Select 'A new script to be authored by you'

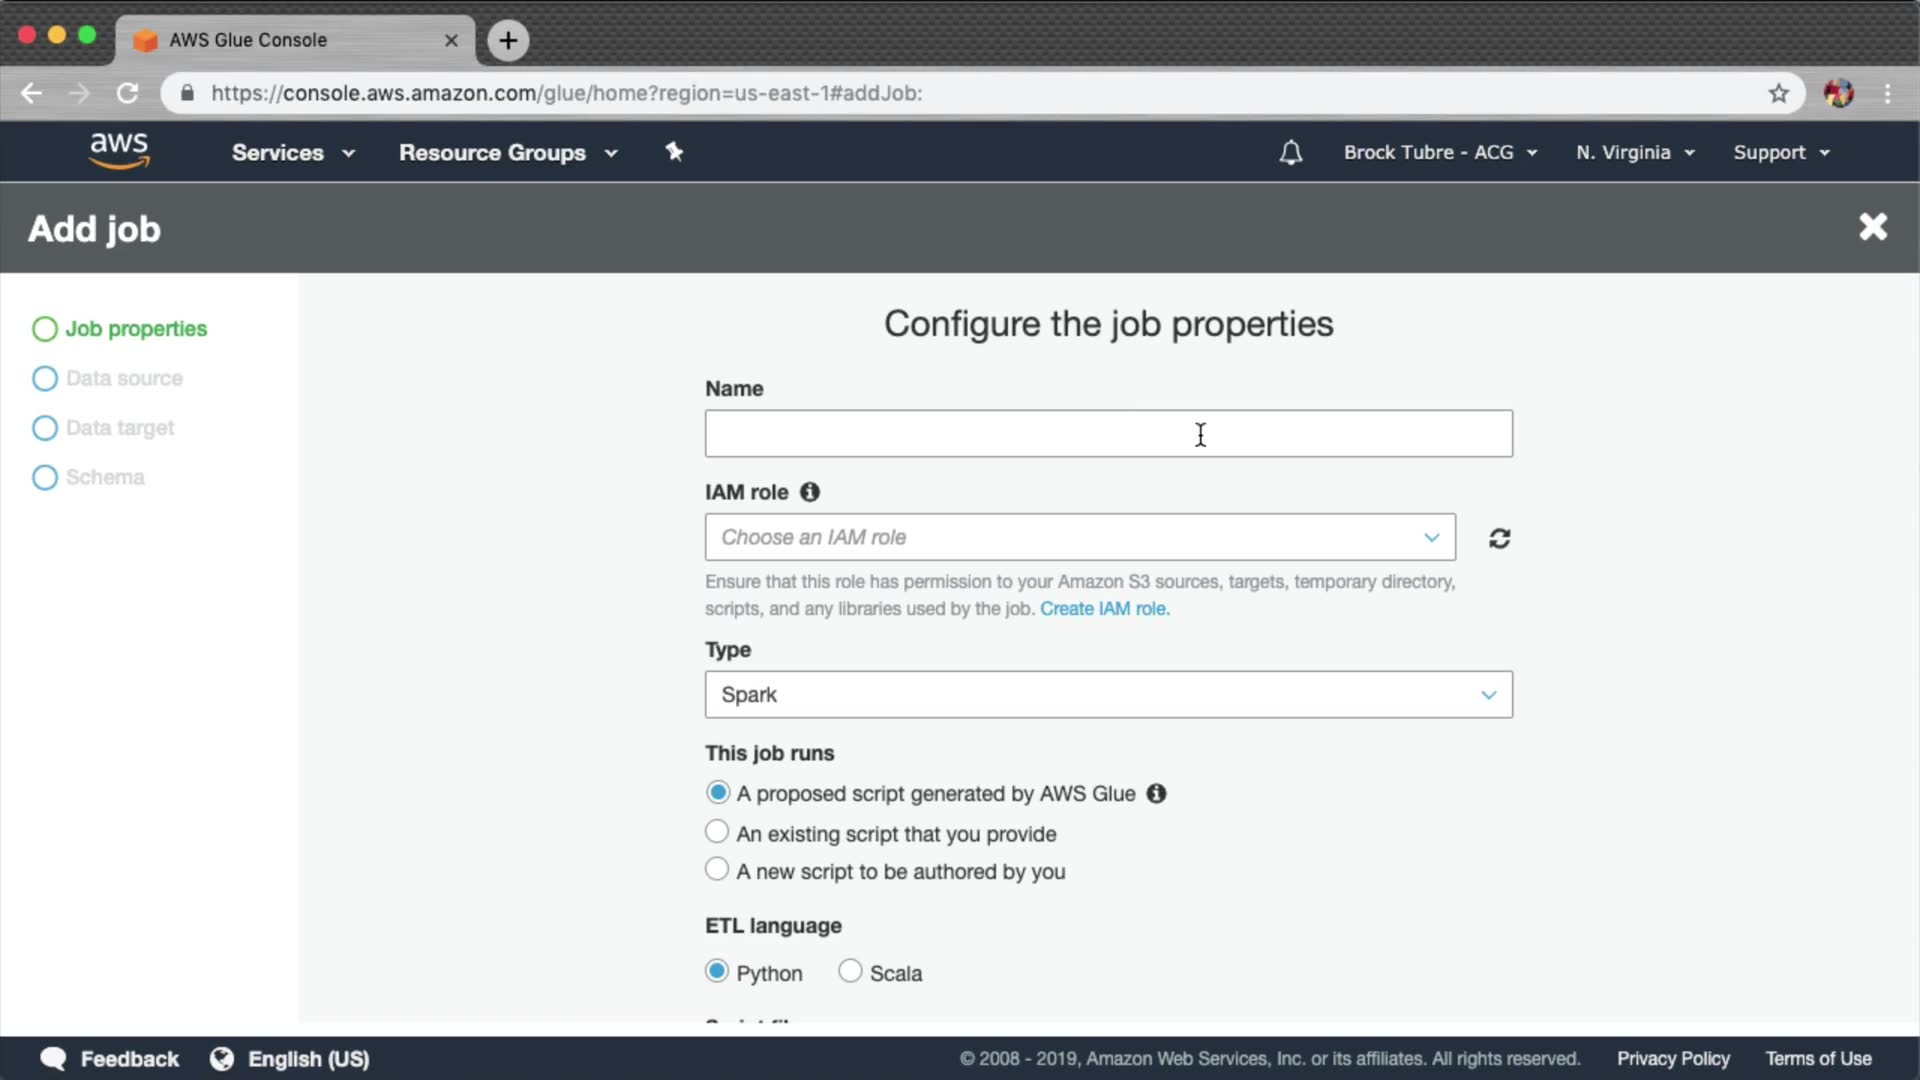pyautogui.click(x=717, y=870)
